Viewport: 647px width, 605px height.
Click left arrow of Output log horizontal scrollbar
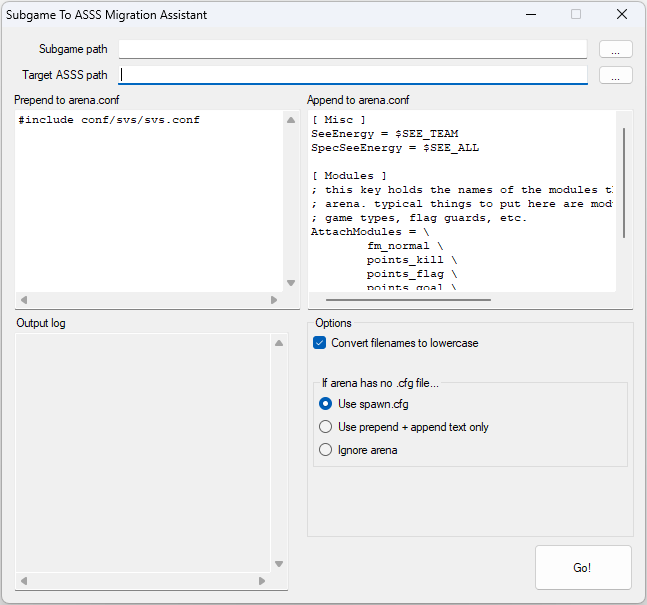[x=24, y=581]
